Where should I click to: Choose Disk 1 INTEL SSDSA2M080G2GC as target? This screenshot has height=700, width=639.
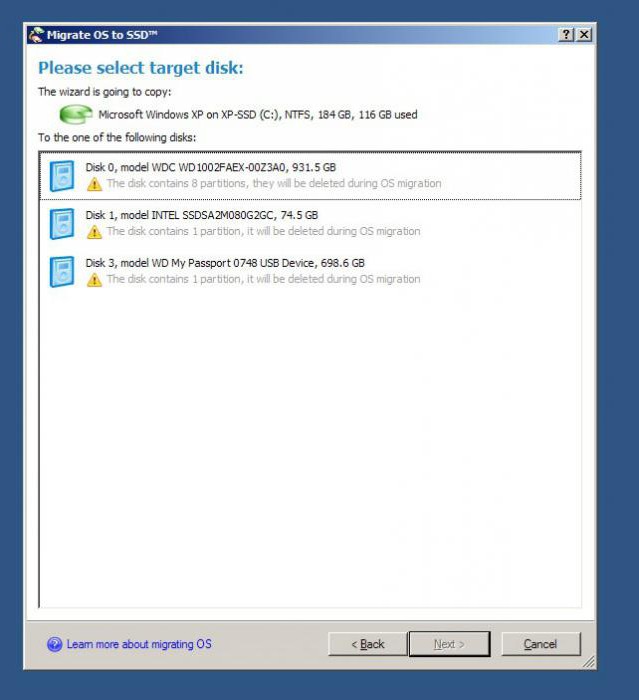310,224
